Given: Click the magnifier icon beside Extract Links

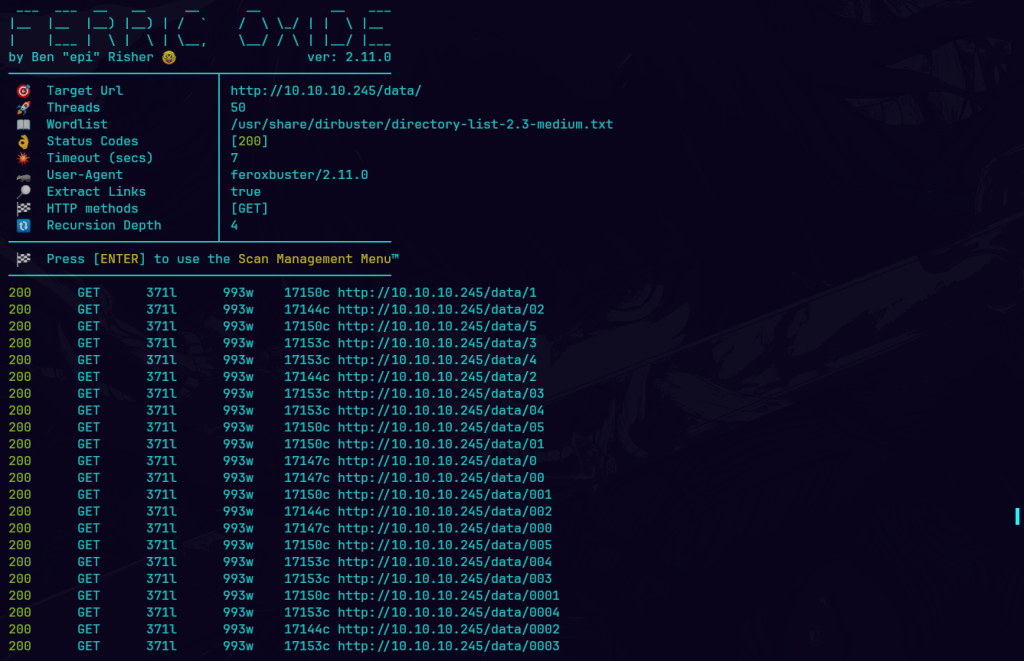Looking at the screenshot, I should 23,192.
